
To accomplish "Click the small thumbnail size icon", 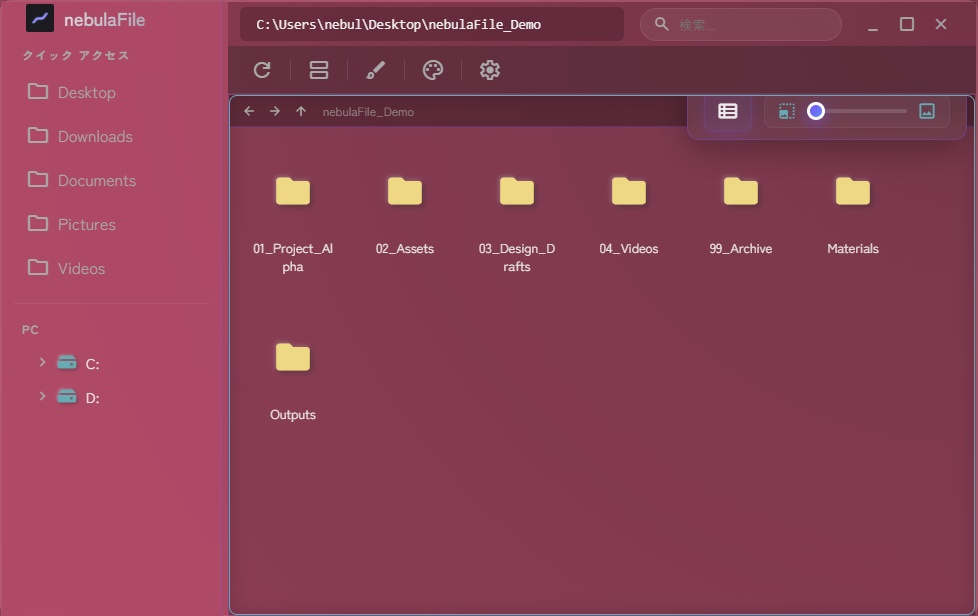I will [x=787, y=111].
